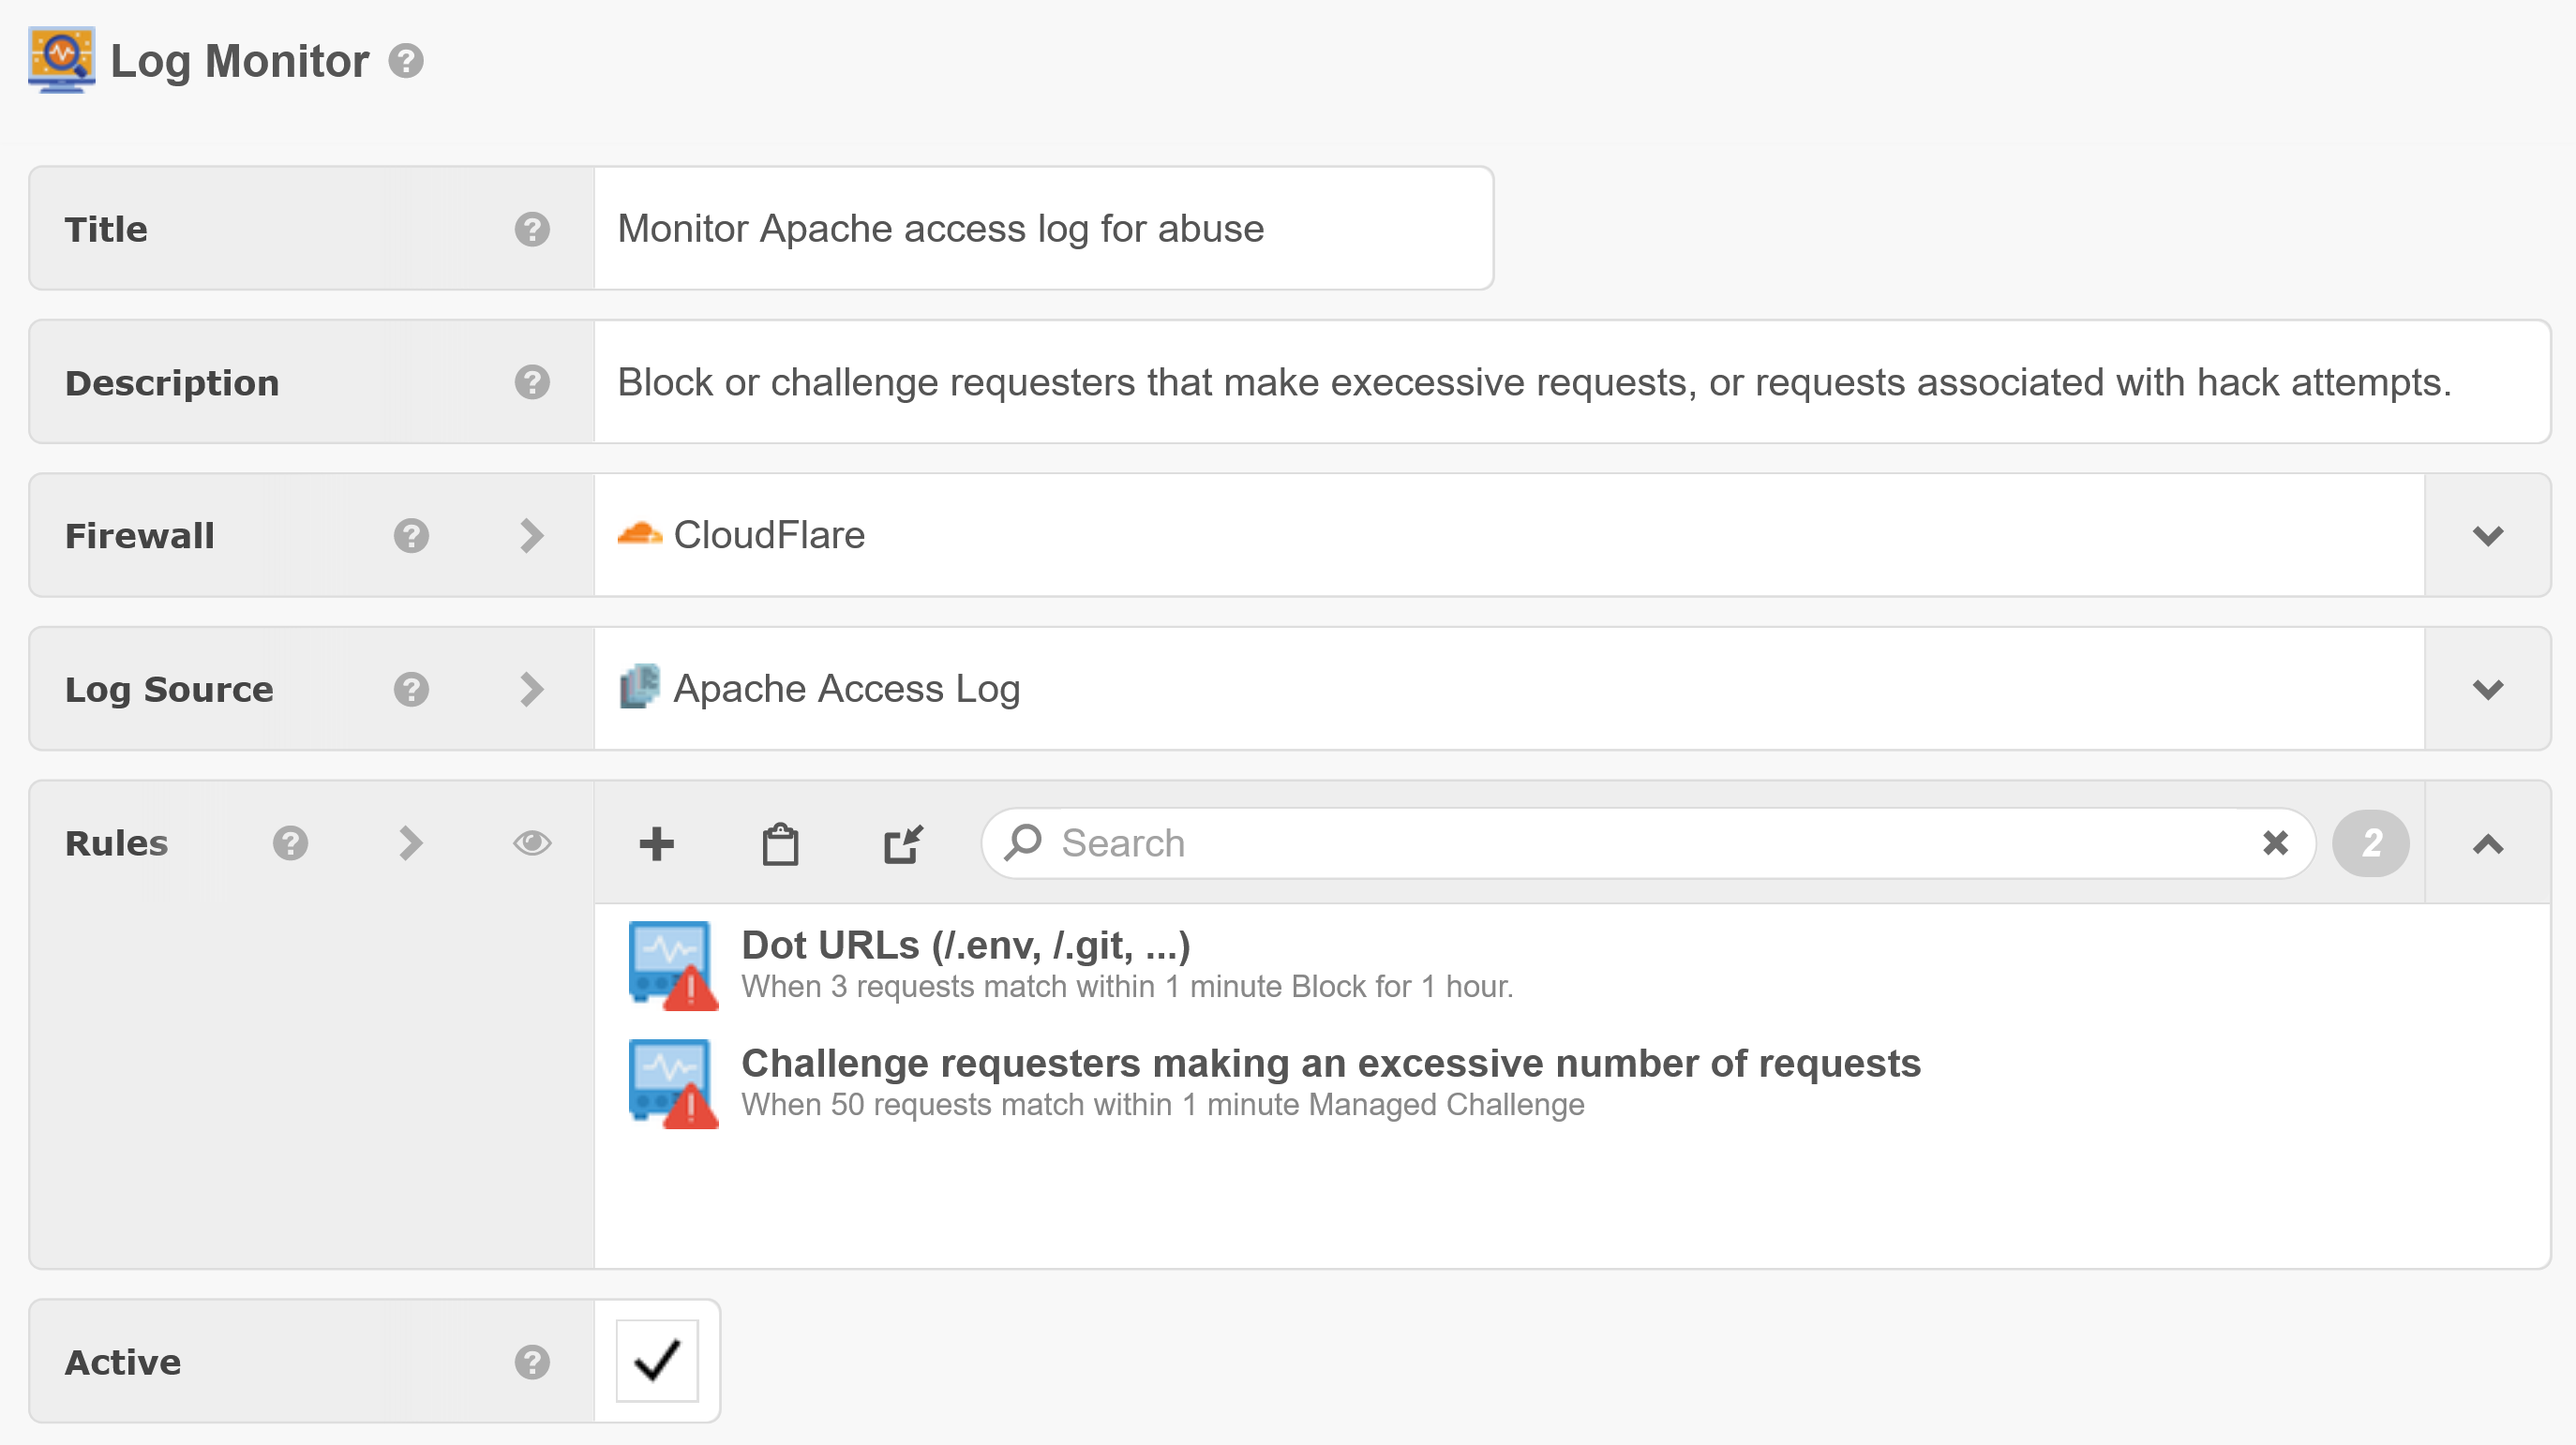This screenshot has width=2576, height=1445.
Task: Click the Firewall help question mark
Action: click(411, 536)
